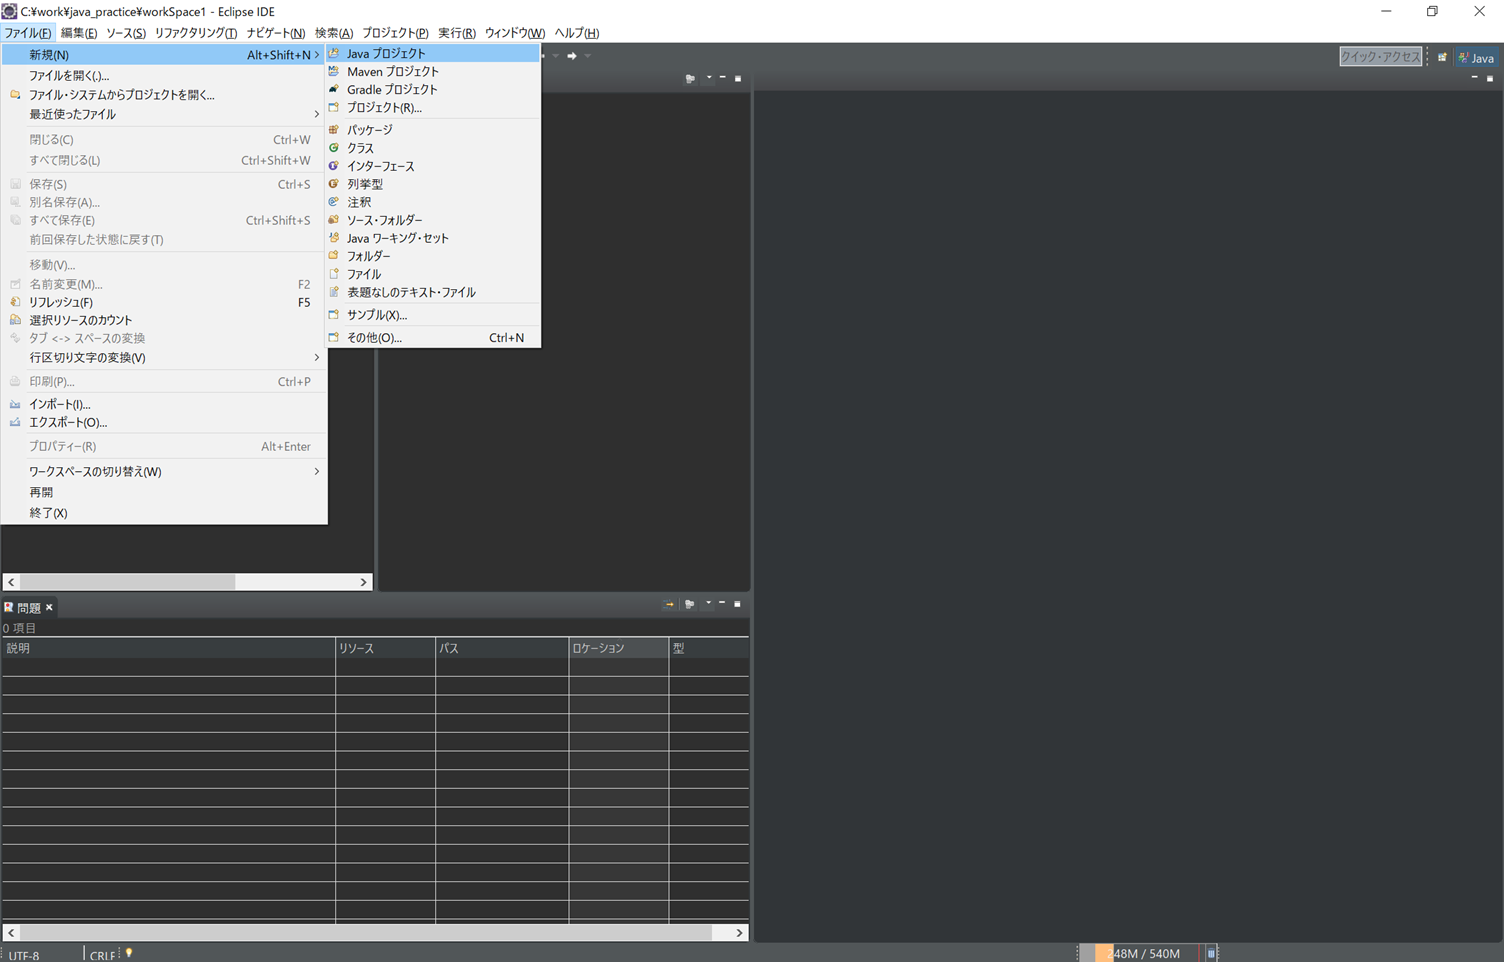Click the エクスポート(O)... icon
Viewport: 1504px width, 962px height.
tap(15, 422)
